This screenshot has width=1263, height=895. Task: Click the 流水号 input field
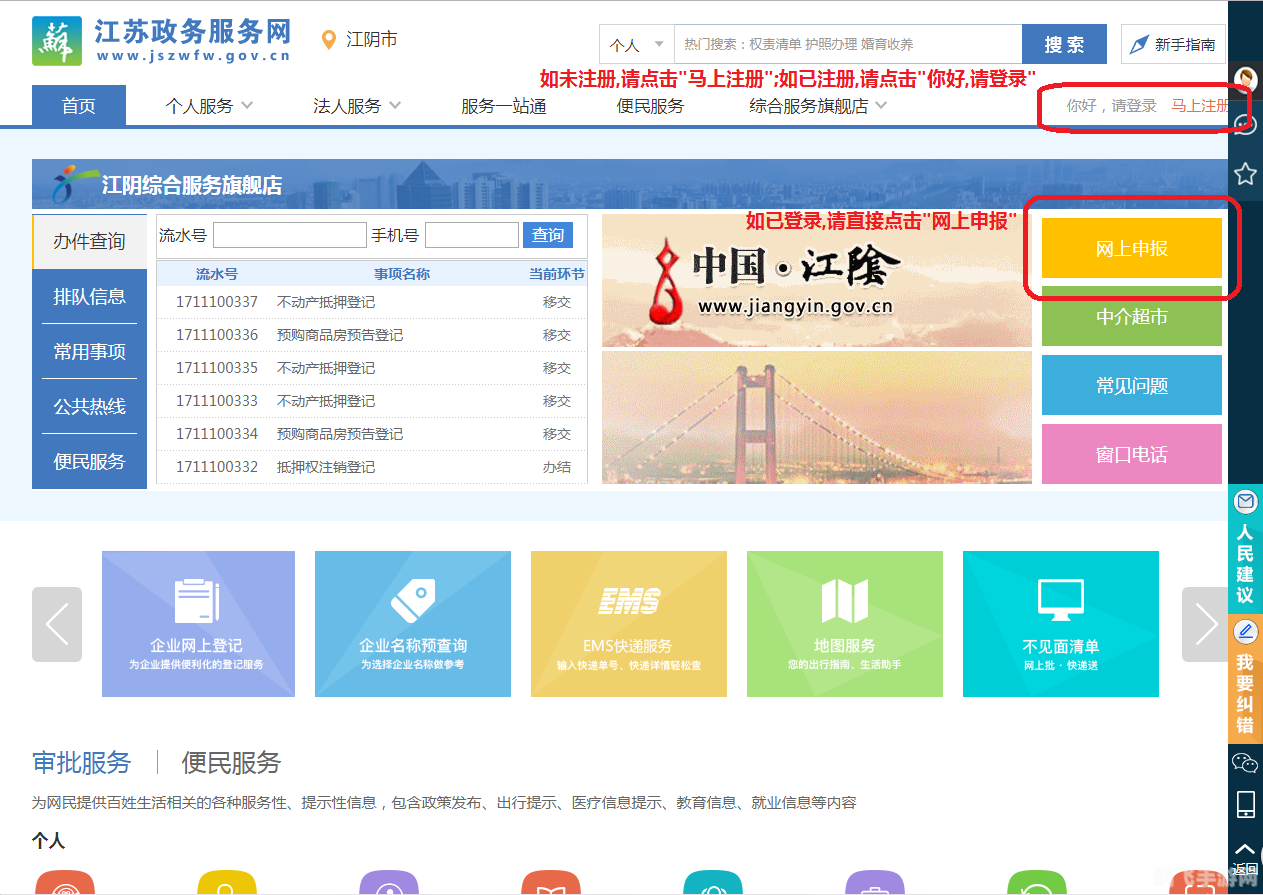coord(288,234)
